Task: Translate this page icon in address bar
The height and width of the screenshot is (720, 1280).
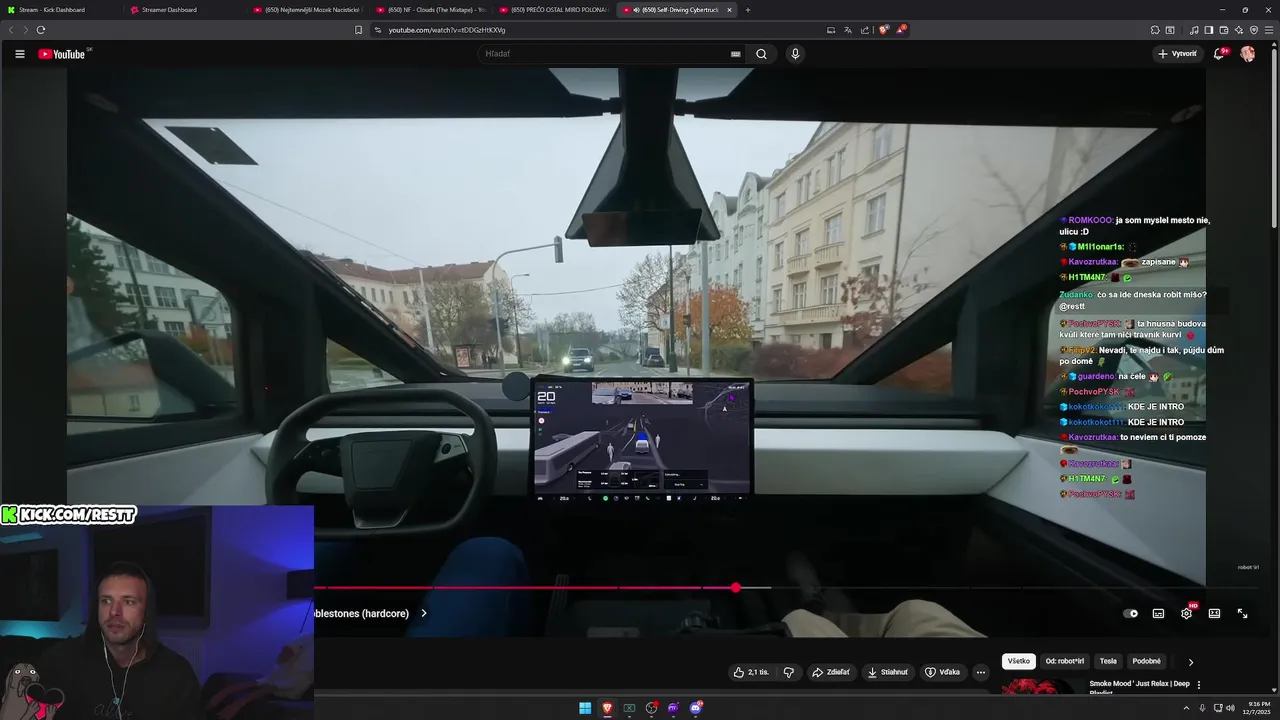Action: (847, 30)
